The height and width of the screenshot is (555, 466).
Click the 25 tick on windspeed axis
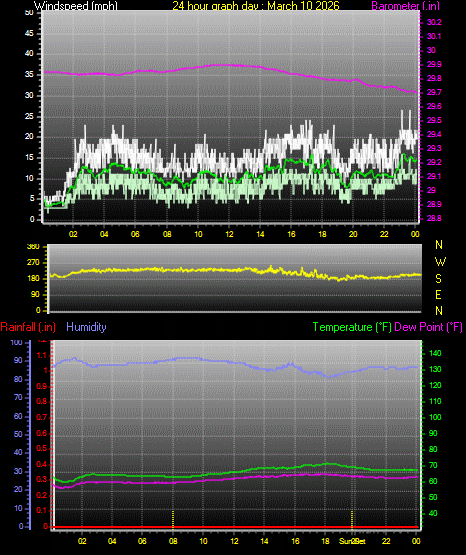click(x=29, y=116)
